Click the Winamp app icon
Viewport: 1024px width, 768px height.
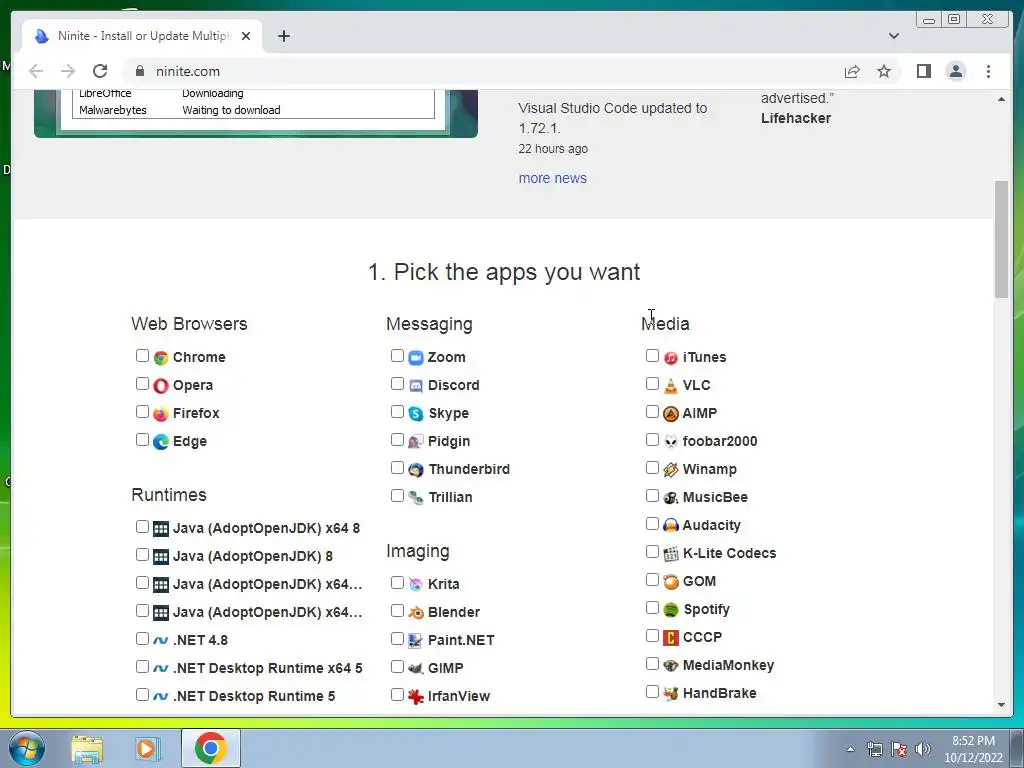(x=671, y=470)
